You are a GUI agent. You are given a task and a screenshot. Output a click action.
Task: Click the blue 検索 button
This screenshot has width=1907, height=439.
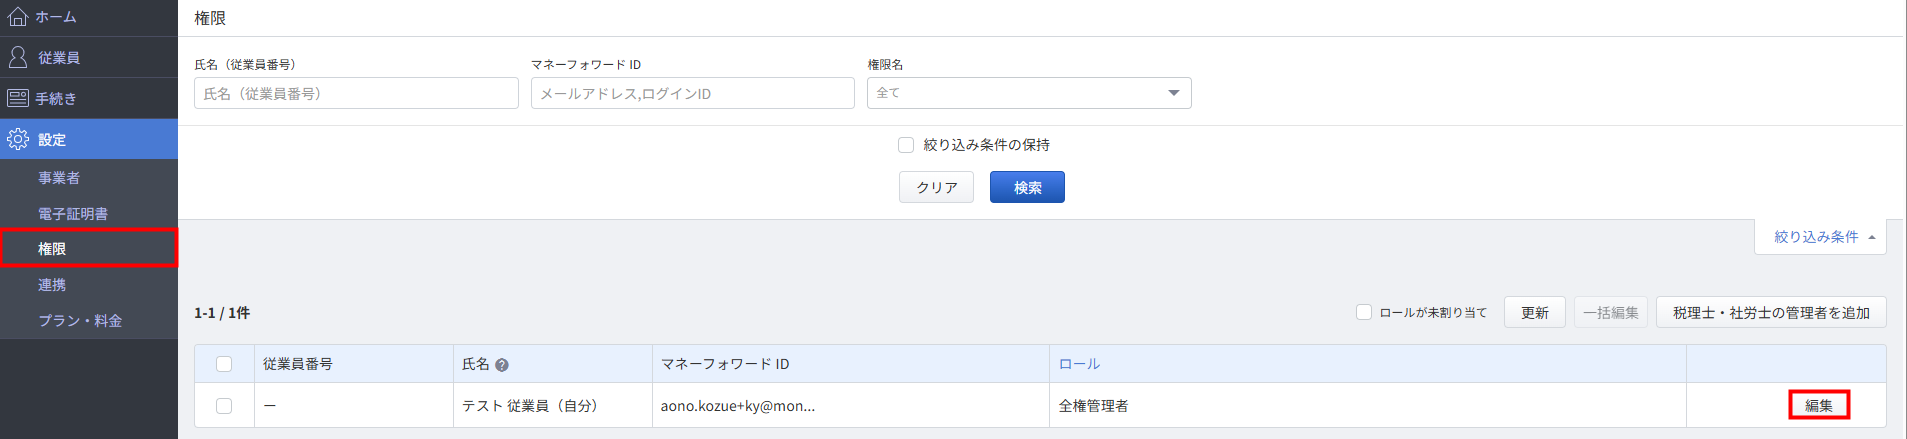click(1027, 187)
